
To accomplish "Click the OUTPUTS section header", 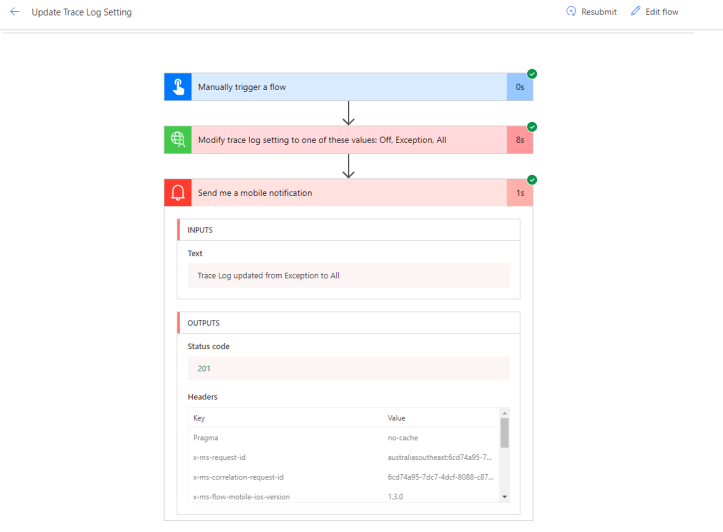I will click(x=349, y=323).
